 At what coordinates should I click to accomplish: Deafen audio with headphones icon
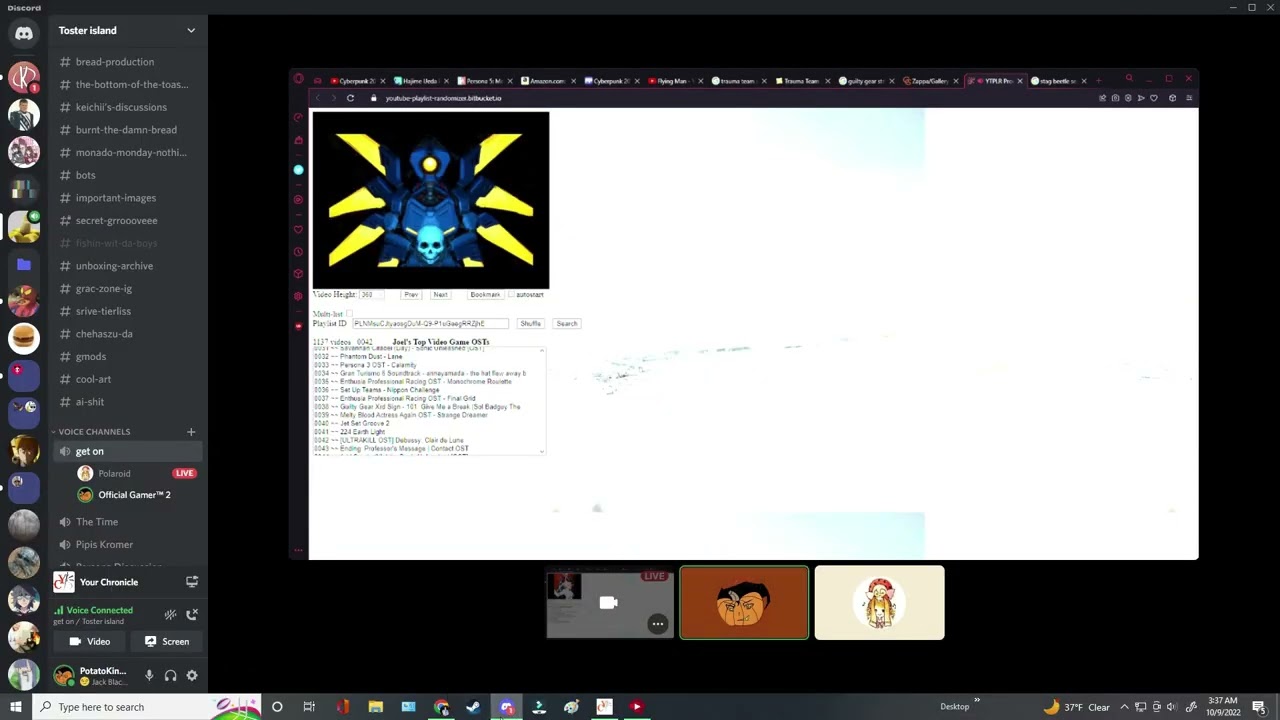tap(170, 676)
